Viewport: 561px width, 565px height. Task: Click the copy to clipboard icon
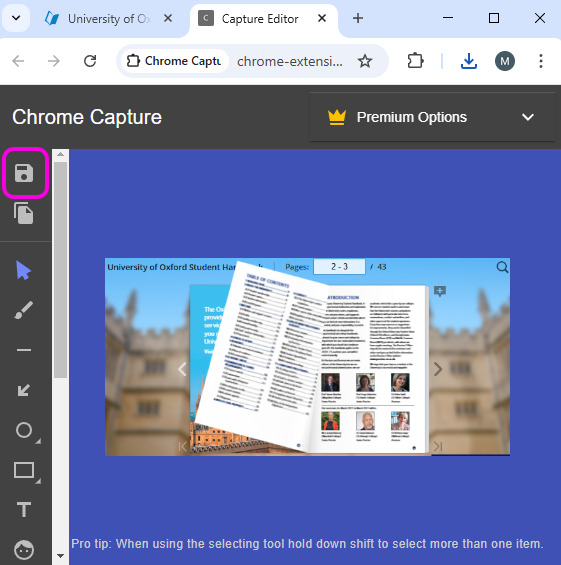click(x=23, y=213)
